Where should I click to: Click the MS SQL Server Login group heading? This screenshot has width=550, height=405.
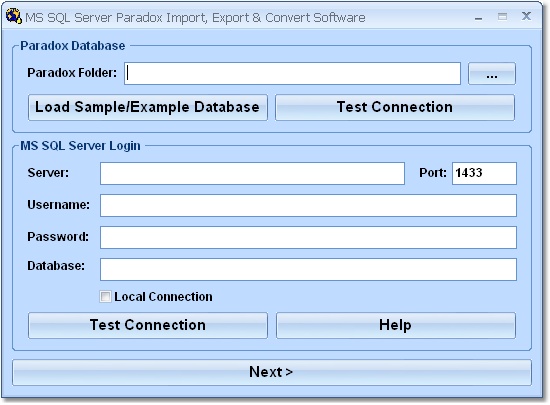click(80, 146)
